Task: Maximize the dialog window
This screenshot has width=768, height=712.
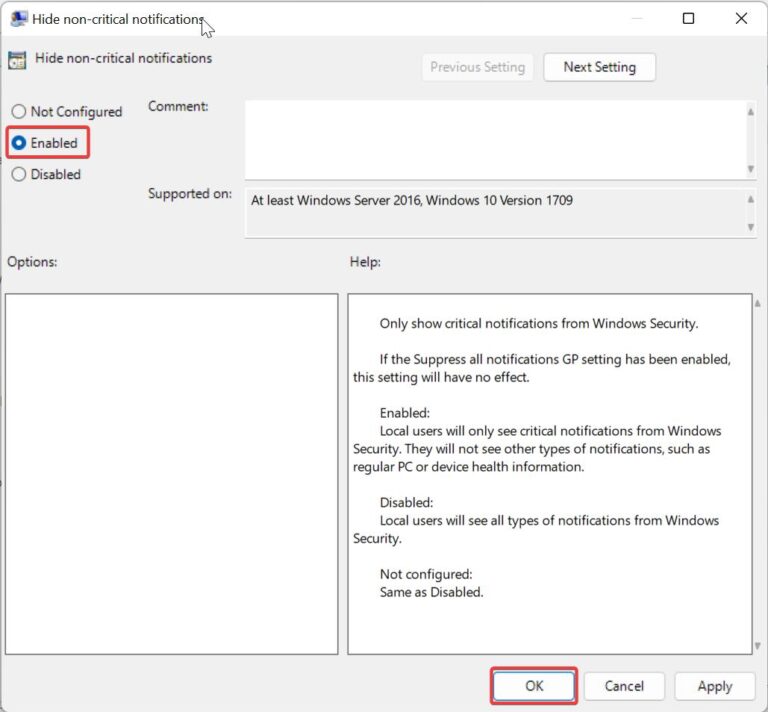Action: click(688, 19)
